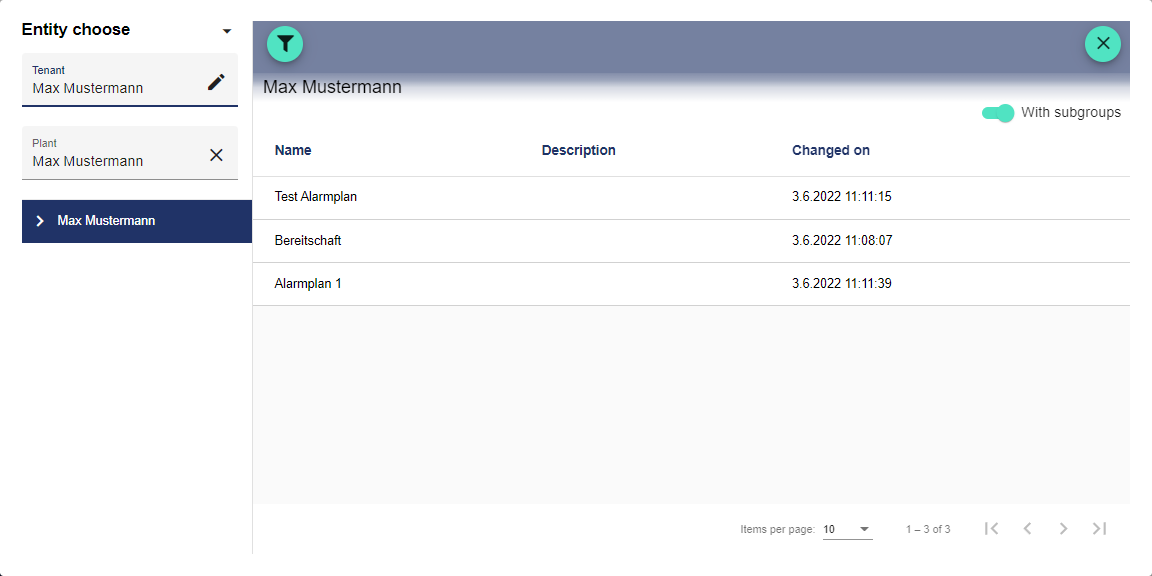
Task: Sort by Description column header
Action: coord(578,150)
